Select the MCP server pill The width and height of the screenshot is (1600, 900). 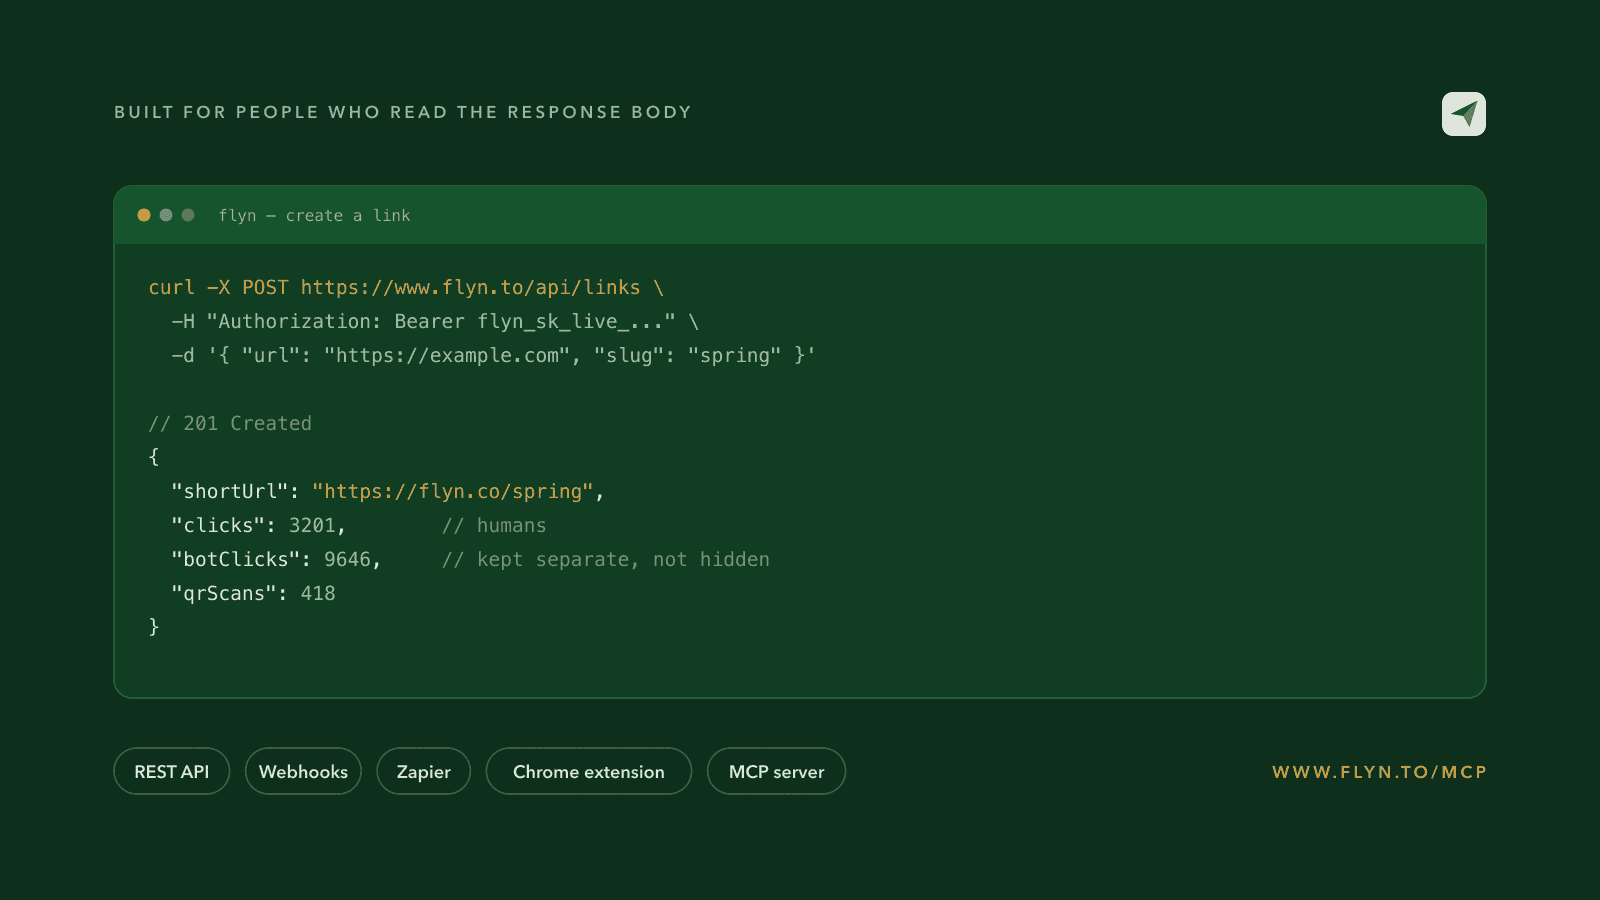(777, 771)
